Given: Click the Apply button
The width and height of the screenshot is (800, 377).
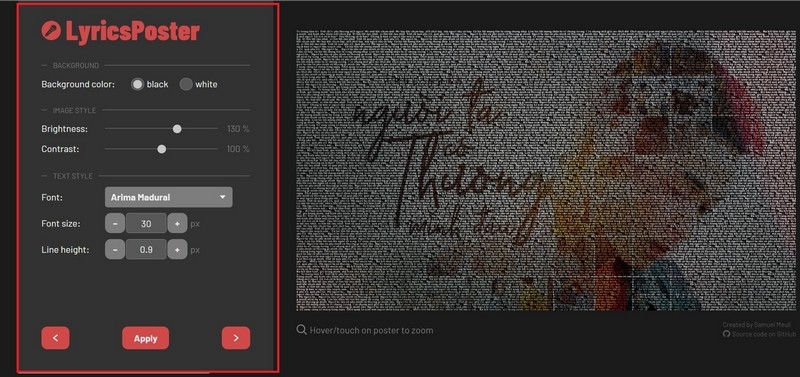Looking at the screenshot, I should 145,338.
